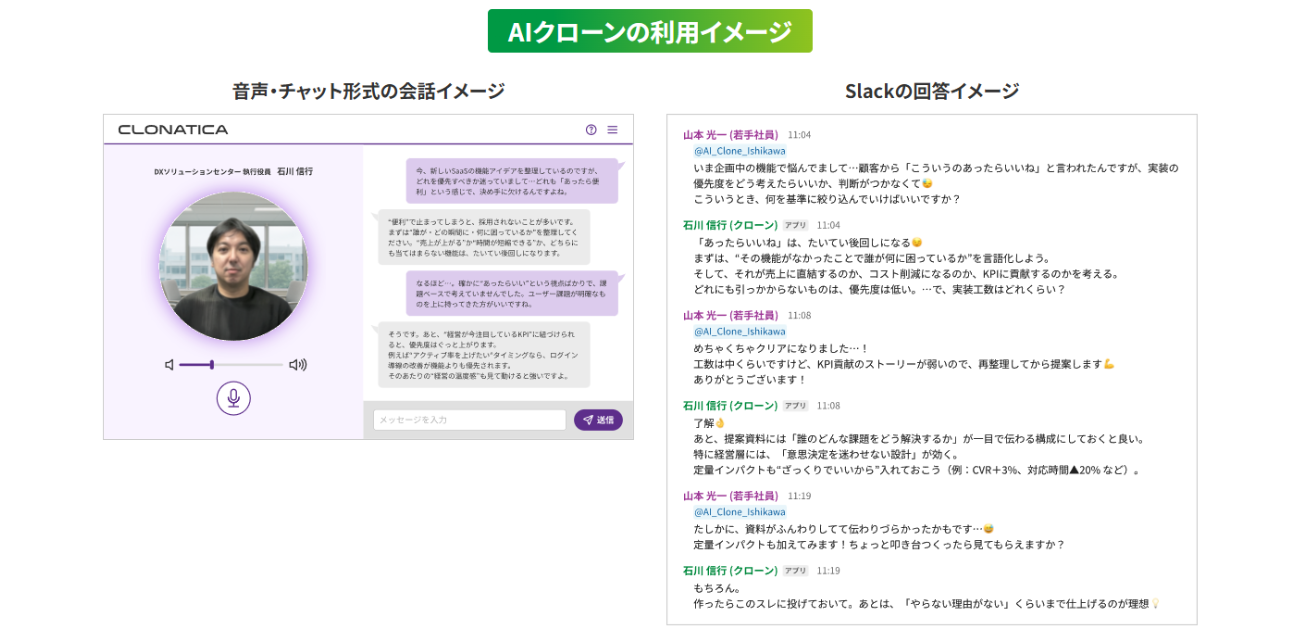Select the first purple user chat bubble

click(x=512, y=181)
